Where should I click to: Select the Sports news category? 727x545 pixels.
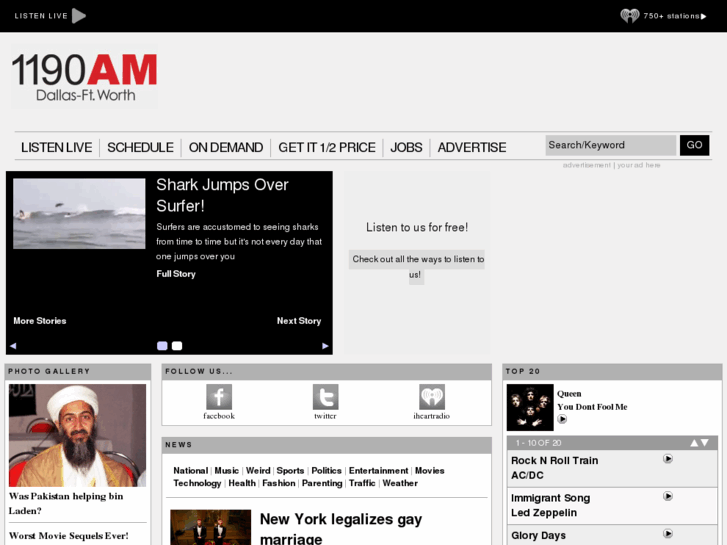click(290, 470)
